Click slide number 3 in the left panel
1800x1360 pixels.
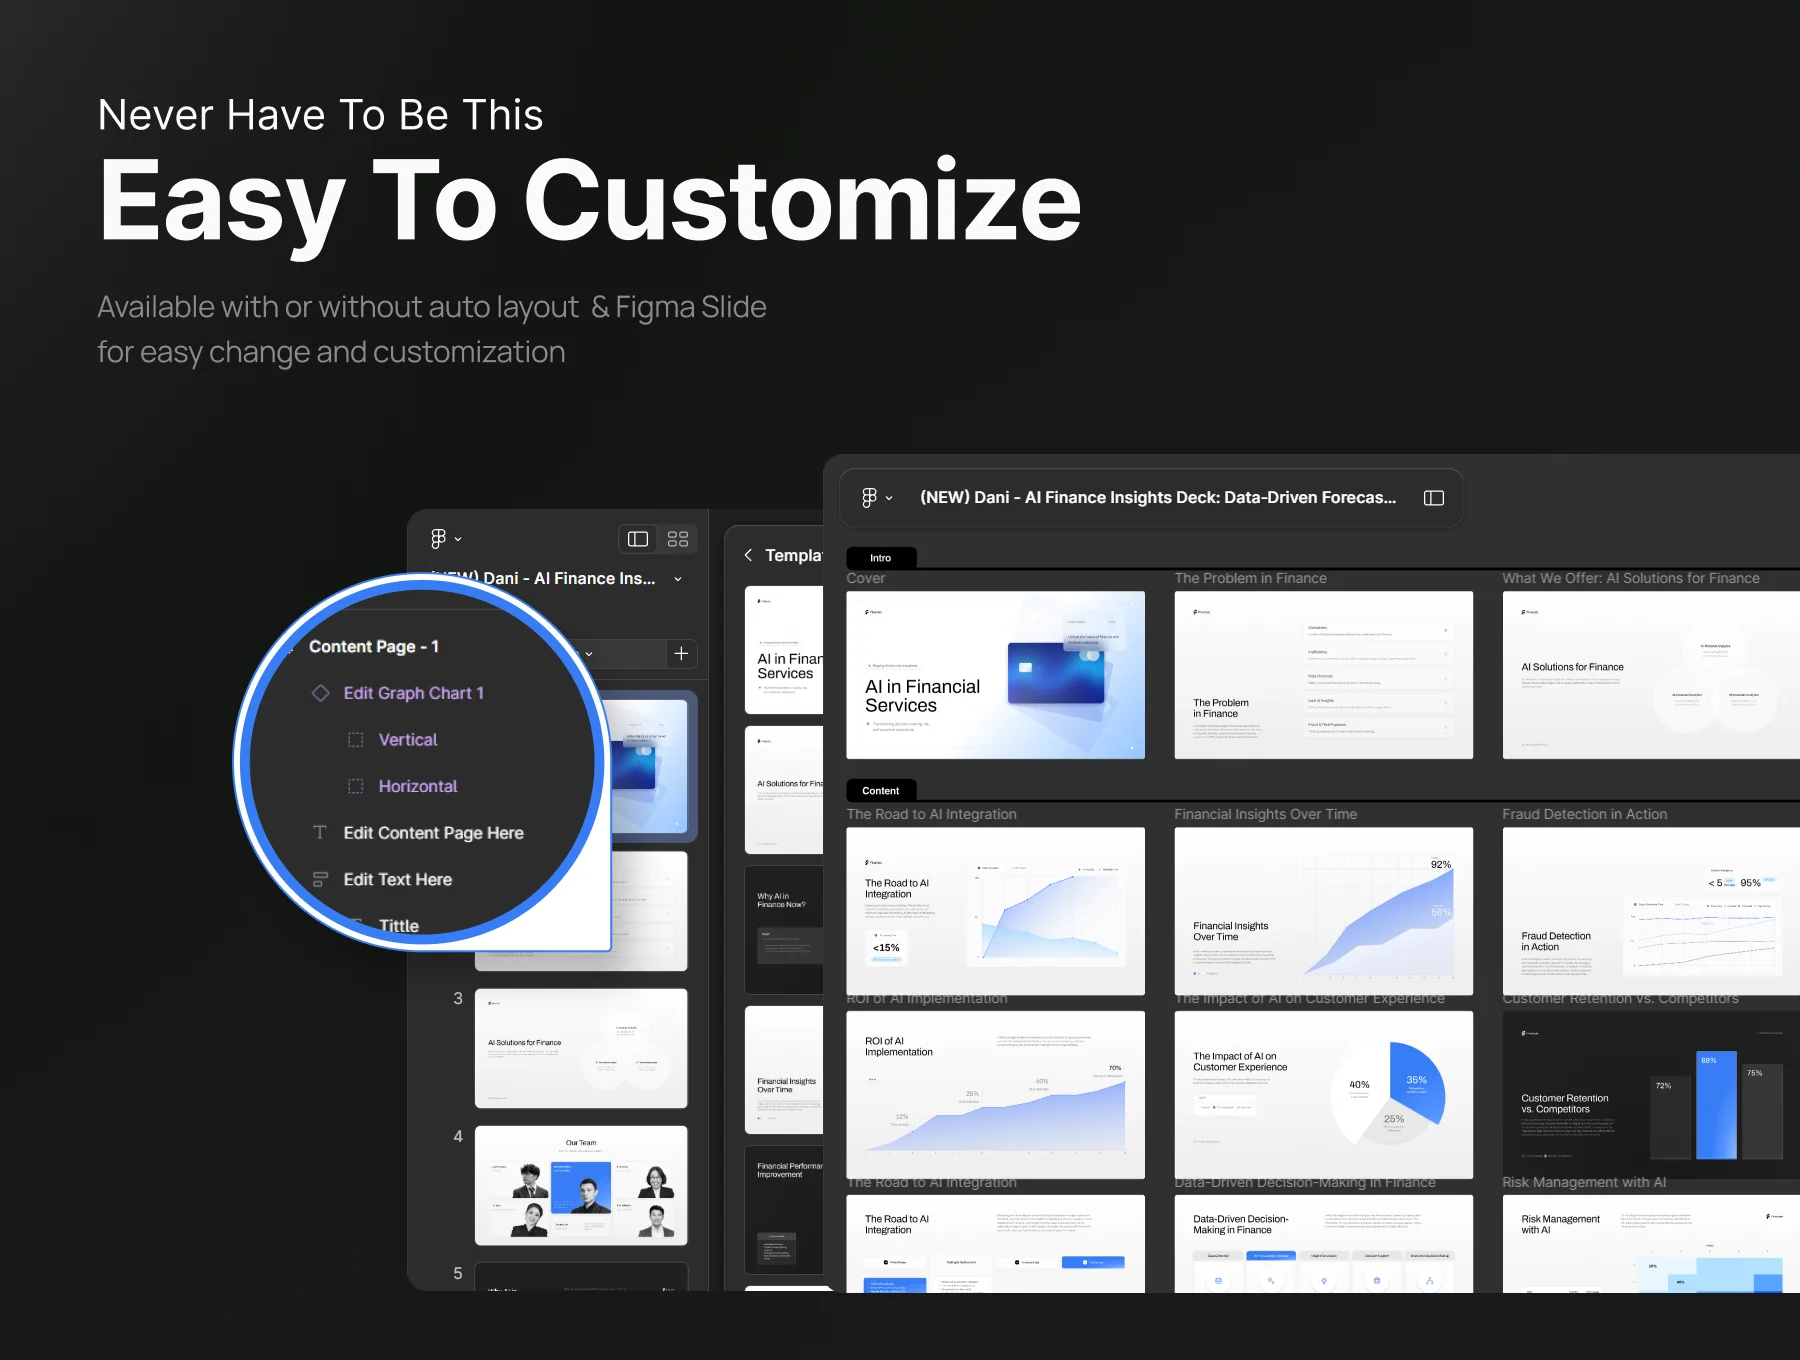(x=458, y=998)
